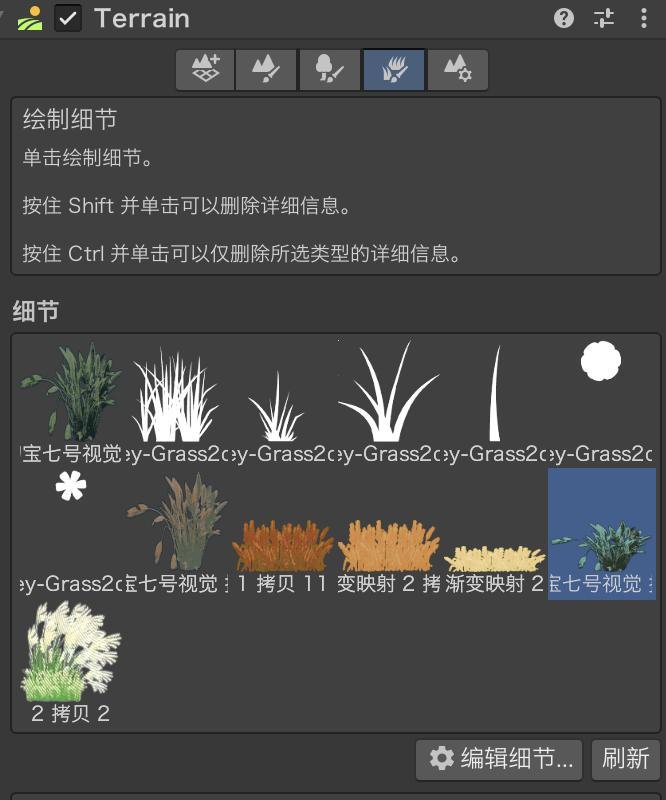Select the white pampas grass detail thumbnail
The image size is (666, 800).
point(70,662)
